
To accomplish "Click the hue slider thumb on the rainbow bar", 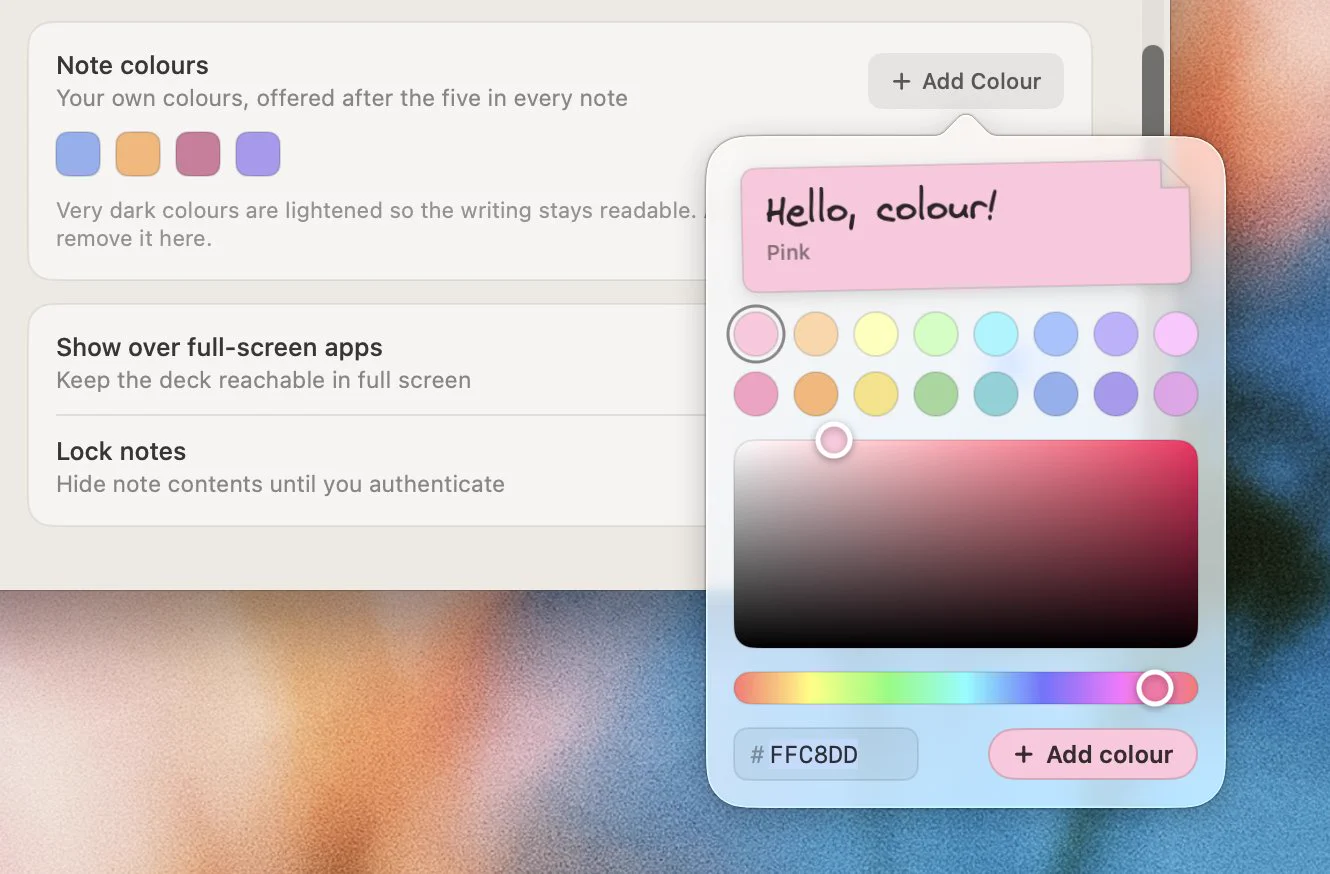I will tap(1156, 688).
